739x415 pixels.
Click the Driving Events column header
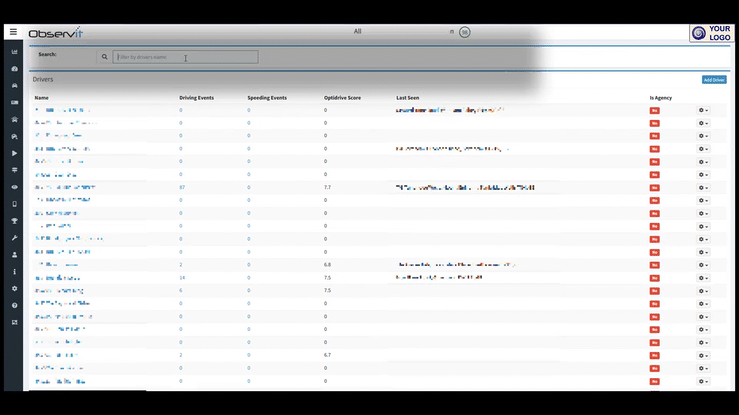click(197, 98)
